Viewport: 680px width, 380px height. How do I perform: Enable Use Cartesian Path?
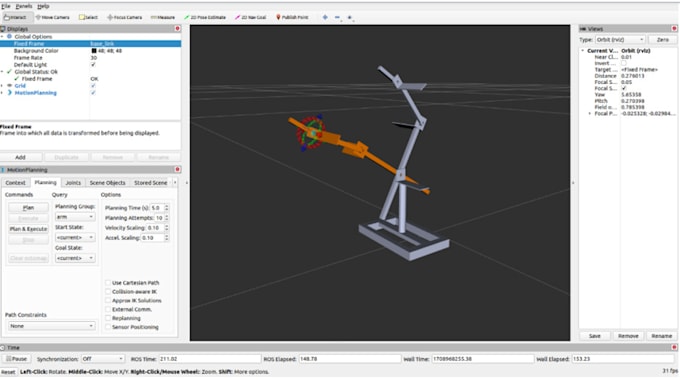tap(108, 283)
